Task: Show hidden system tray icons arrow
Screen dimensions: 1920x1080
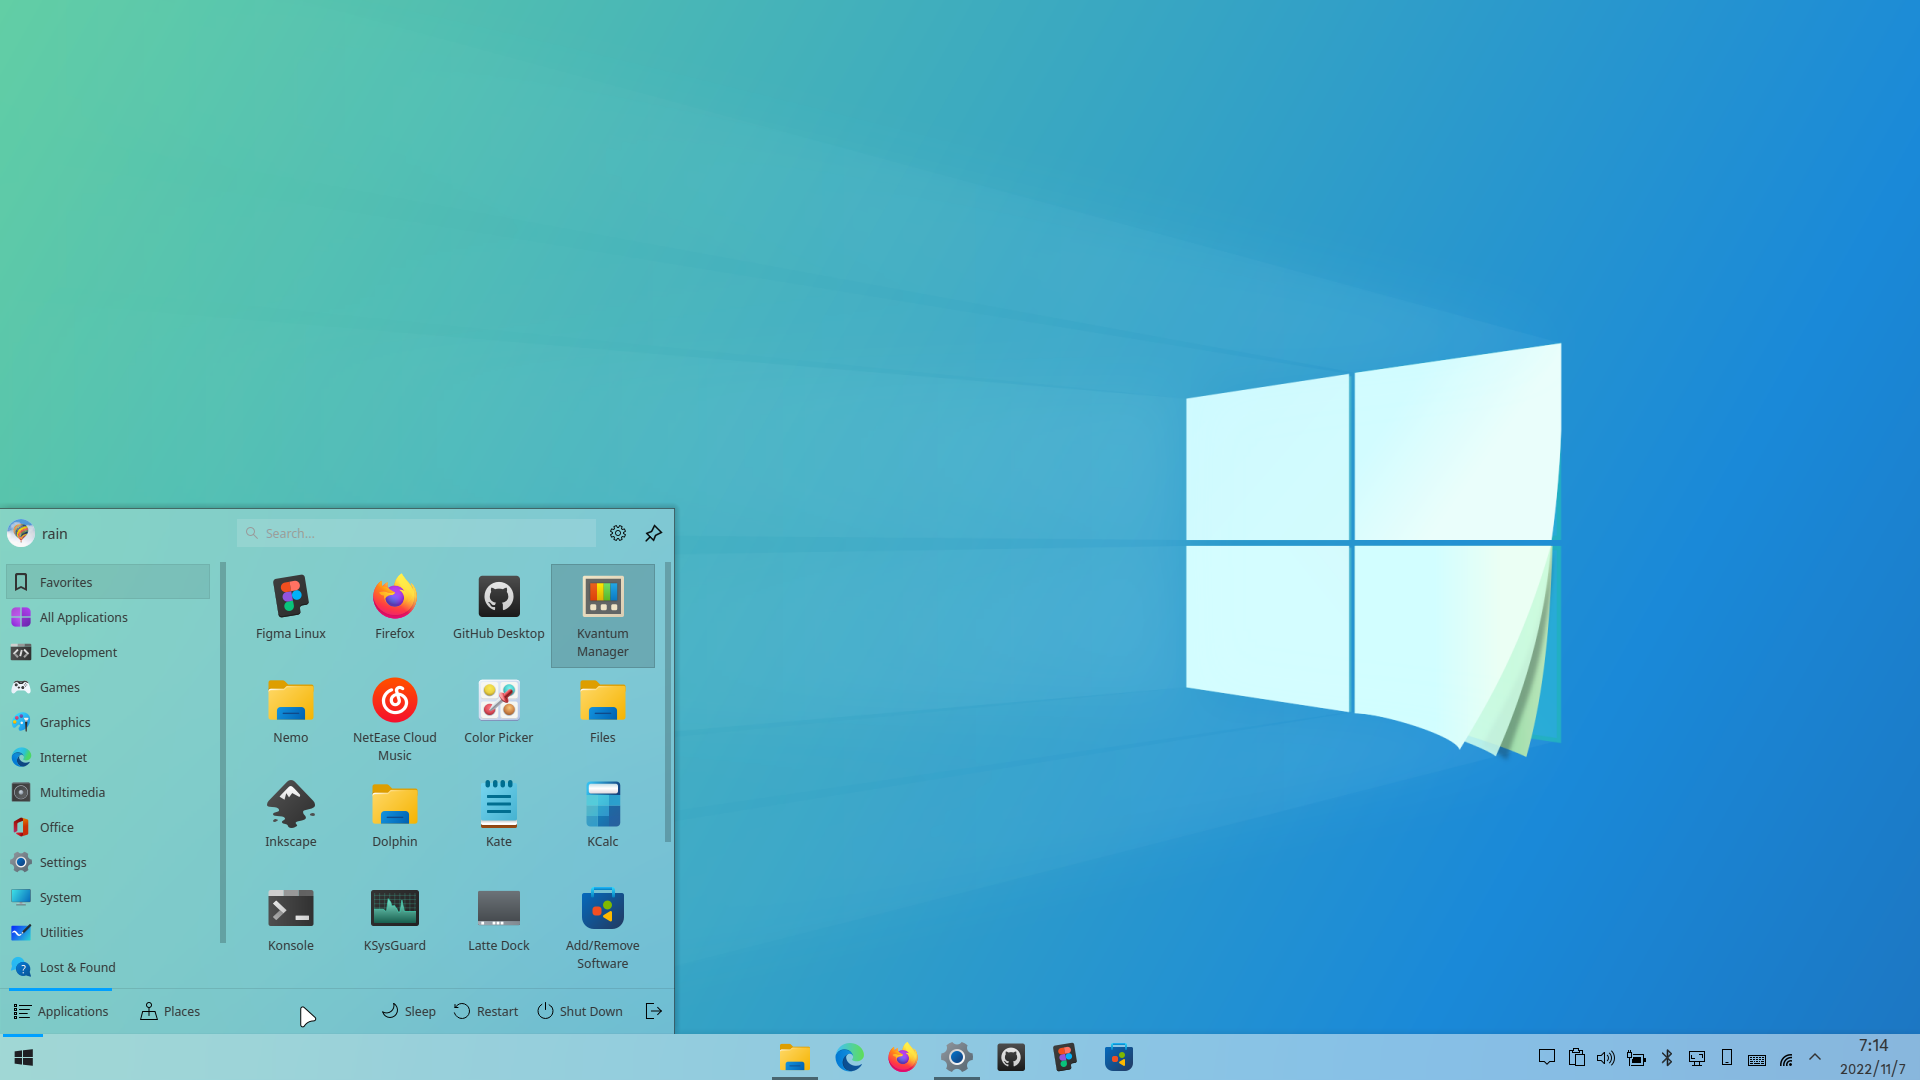Action: 1815,1057
